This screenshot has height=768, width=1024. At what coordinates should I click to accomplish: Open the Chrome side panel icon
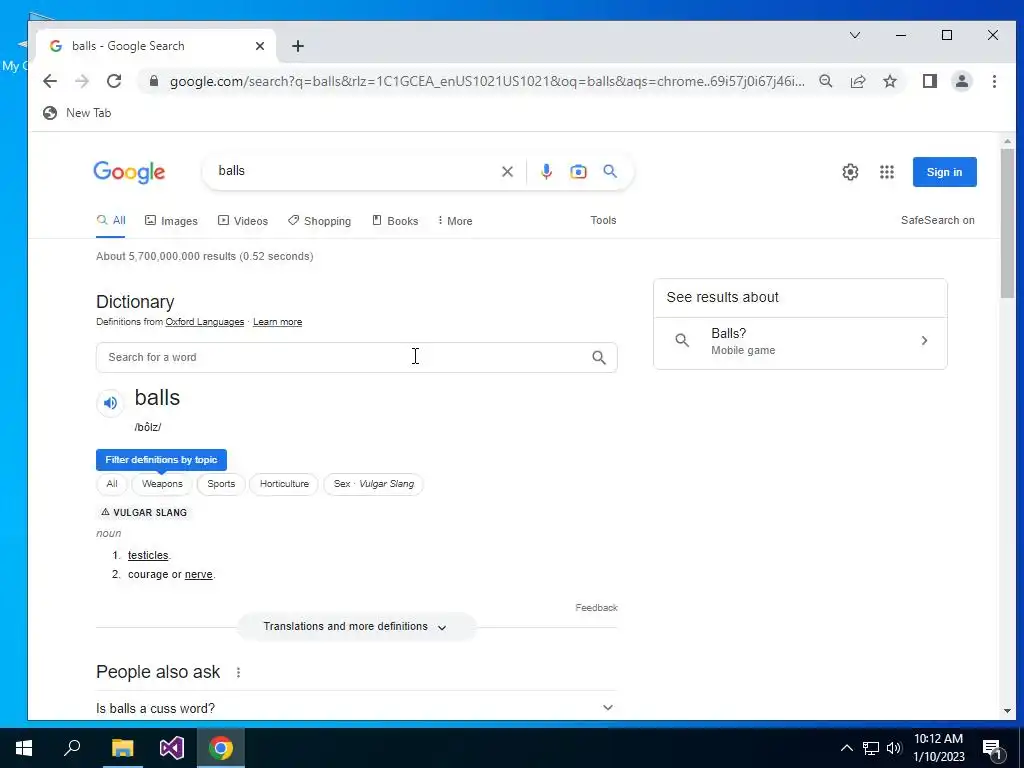pyautogui.click(x=929, y=81)
